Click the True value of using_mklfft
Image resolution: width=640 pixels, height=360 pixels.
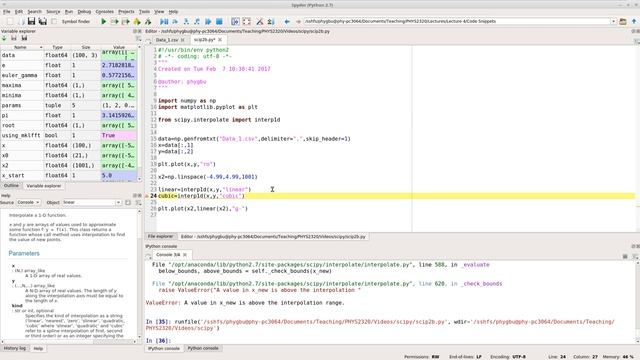click(119, 135)
